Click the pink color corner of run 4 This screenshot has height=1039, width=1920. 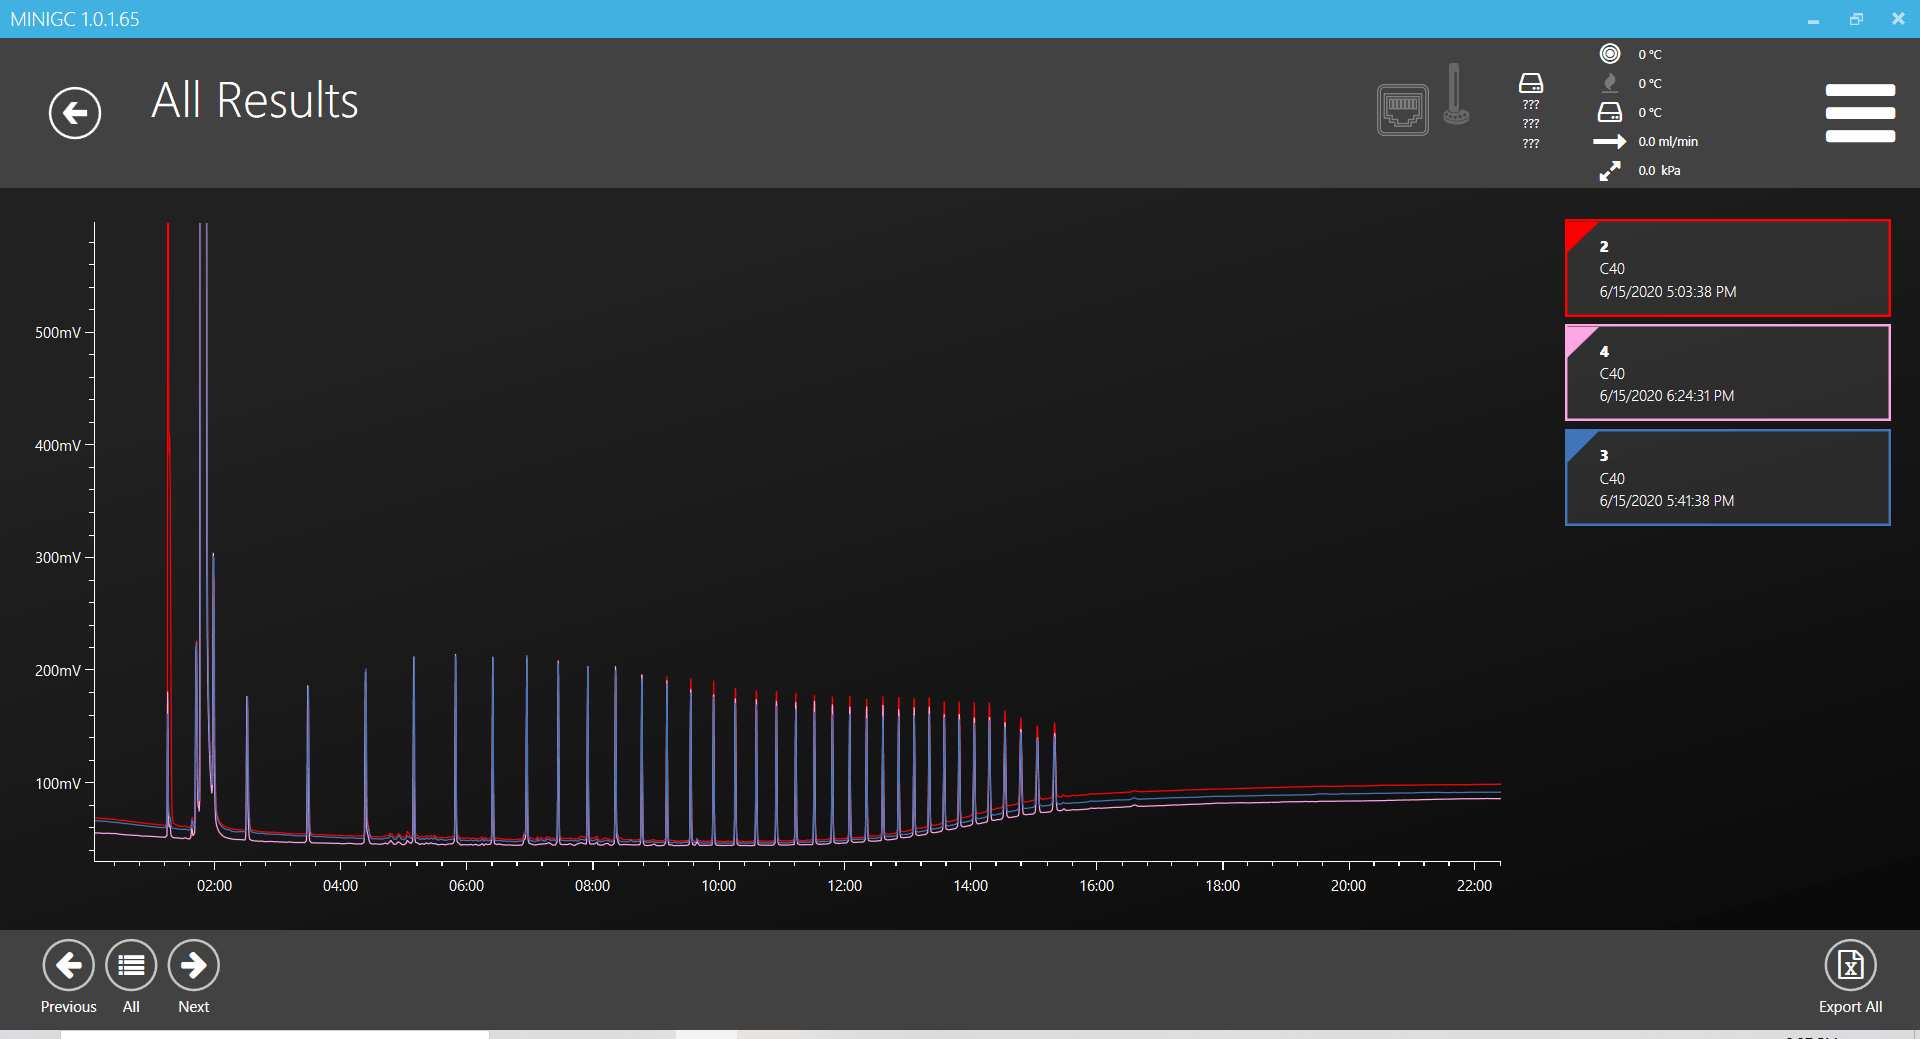(x=1578, y=337)
